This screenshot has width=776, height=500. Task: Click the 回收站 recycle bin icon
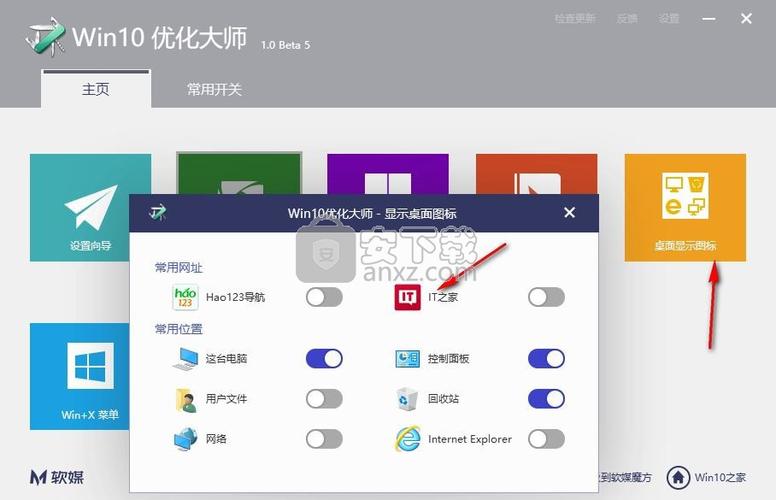click(x=407, y=399)
